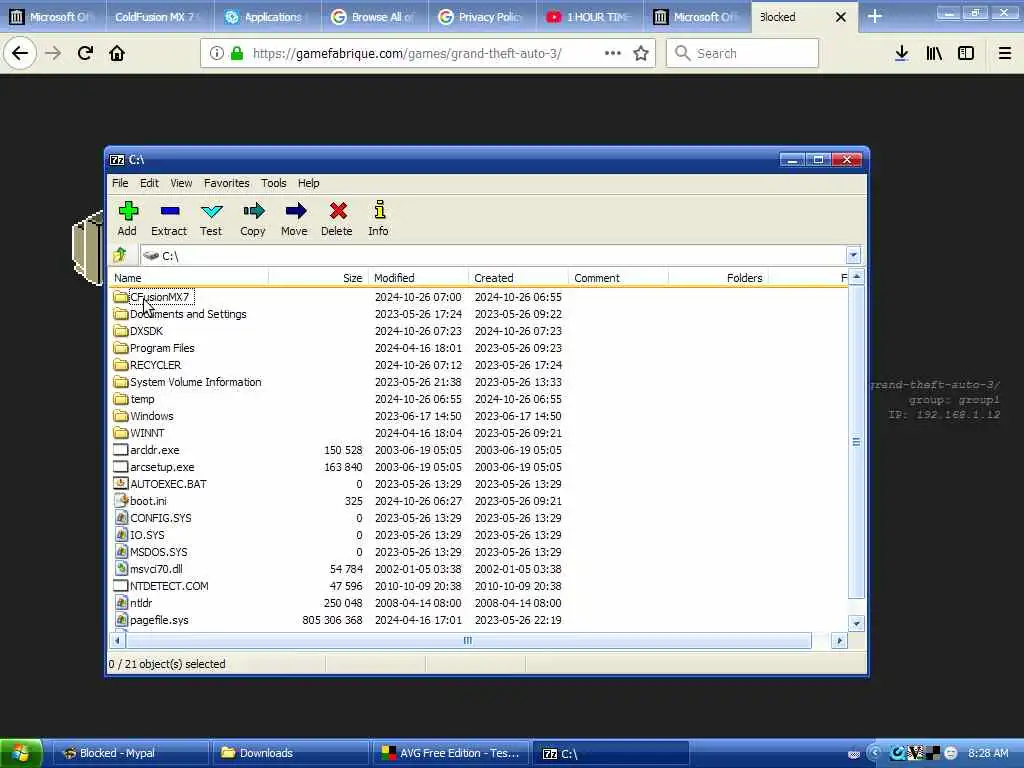The width and height of the screenshot is (1024, 768).
Task: Select the CFusionMX7 folder icon
Action: [121, 297]
